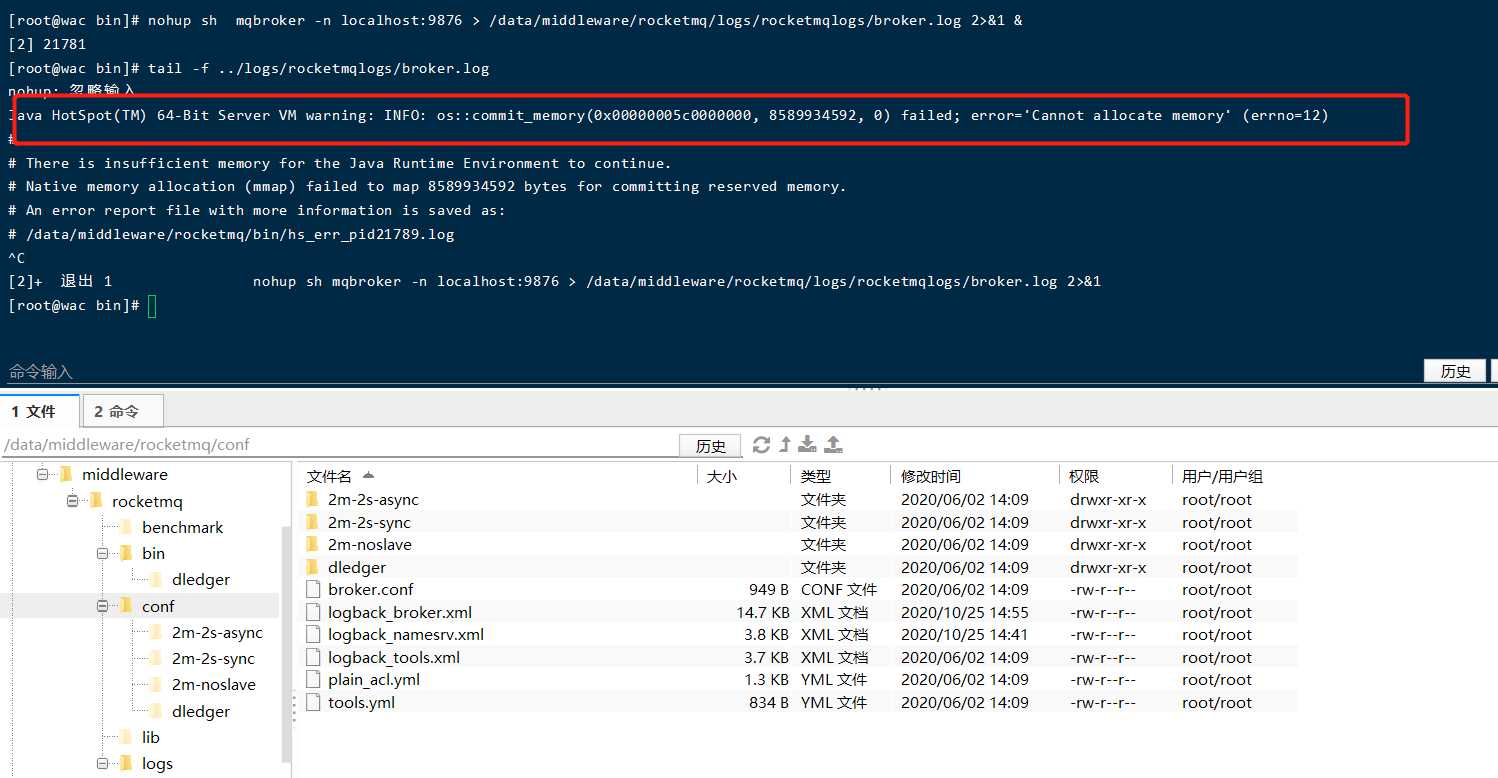
Task: Collapse the middleware tree node
Action: point(43,474)
